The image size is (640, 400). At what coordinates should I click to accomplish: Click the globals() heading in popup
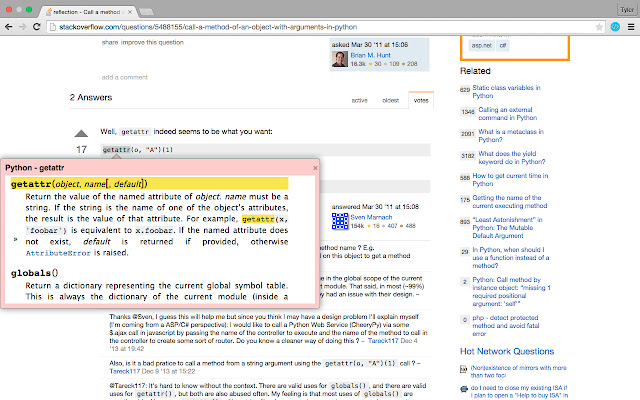coord(35,273)
